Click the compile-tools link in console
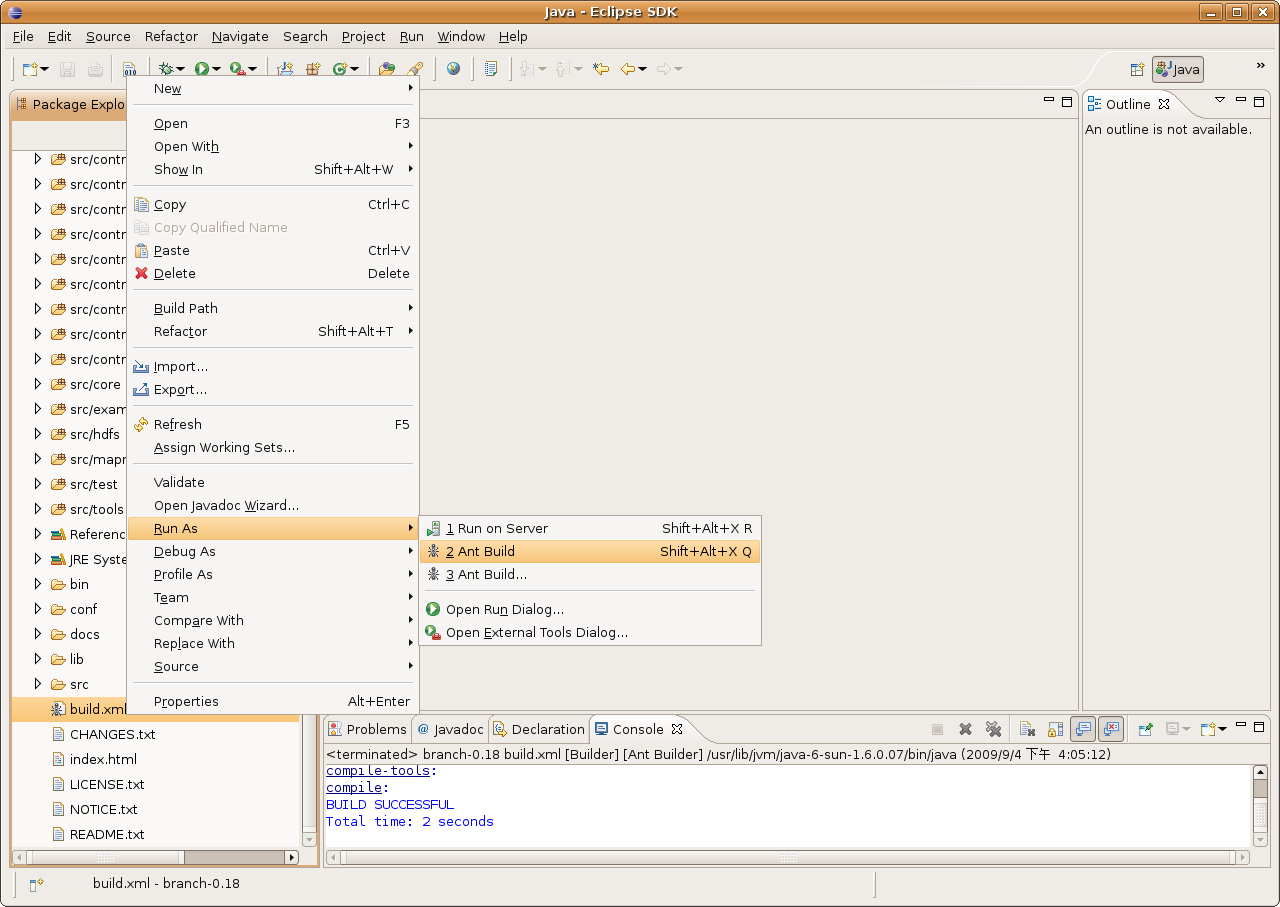 pyautogui.click(x=378, y=771)
